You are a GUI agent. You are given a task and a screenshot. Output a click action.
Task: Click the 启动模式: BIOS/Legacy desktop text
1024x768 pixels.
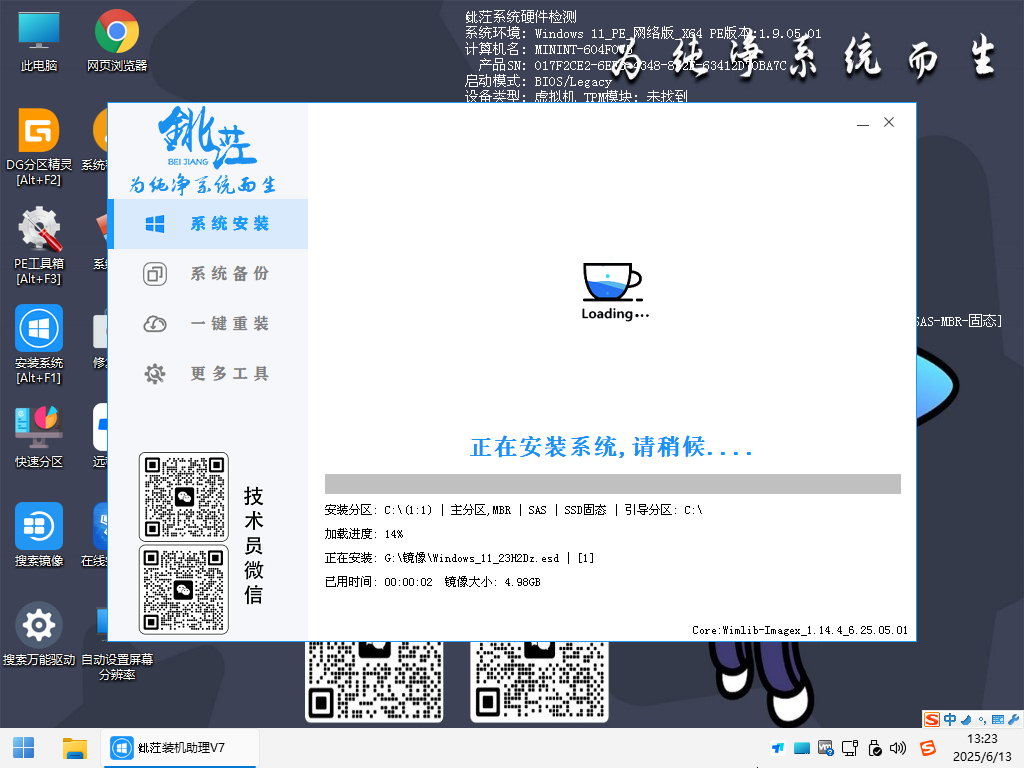538,81
